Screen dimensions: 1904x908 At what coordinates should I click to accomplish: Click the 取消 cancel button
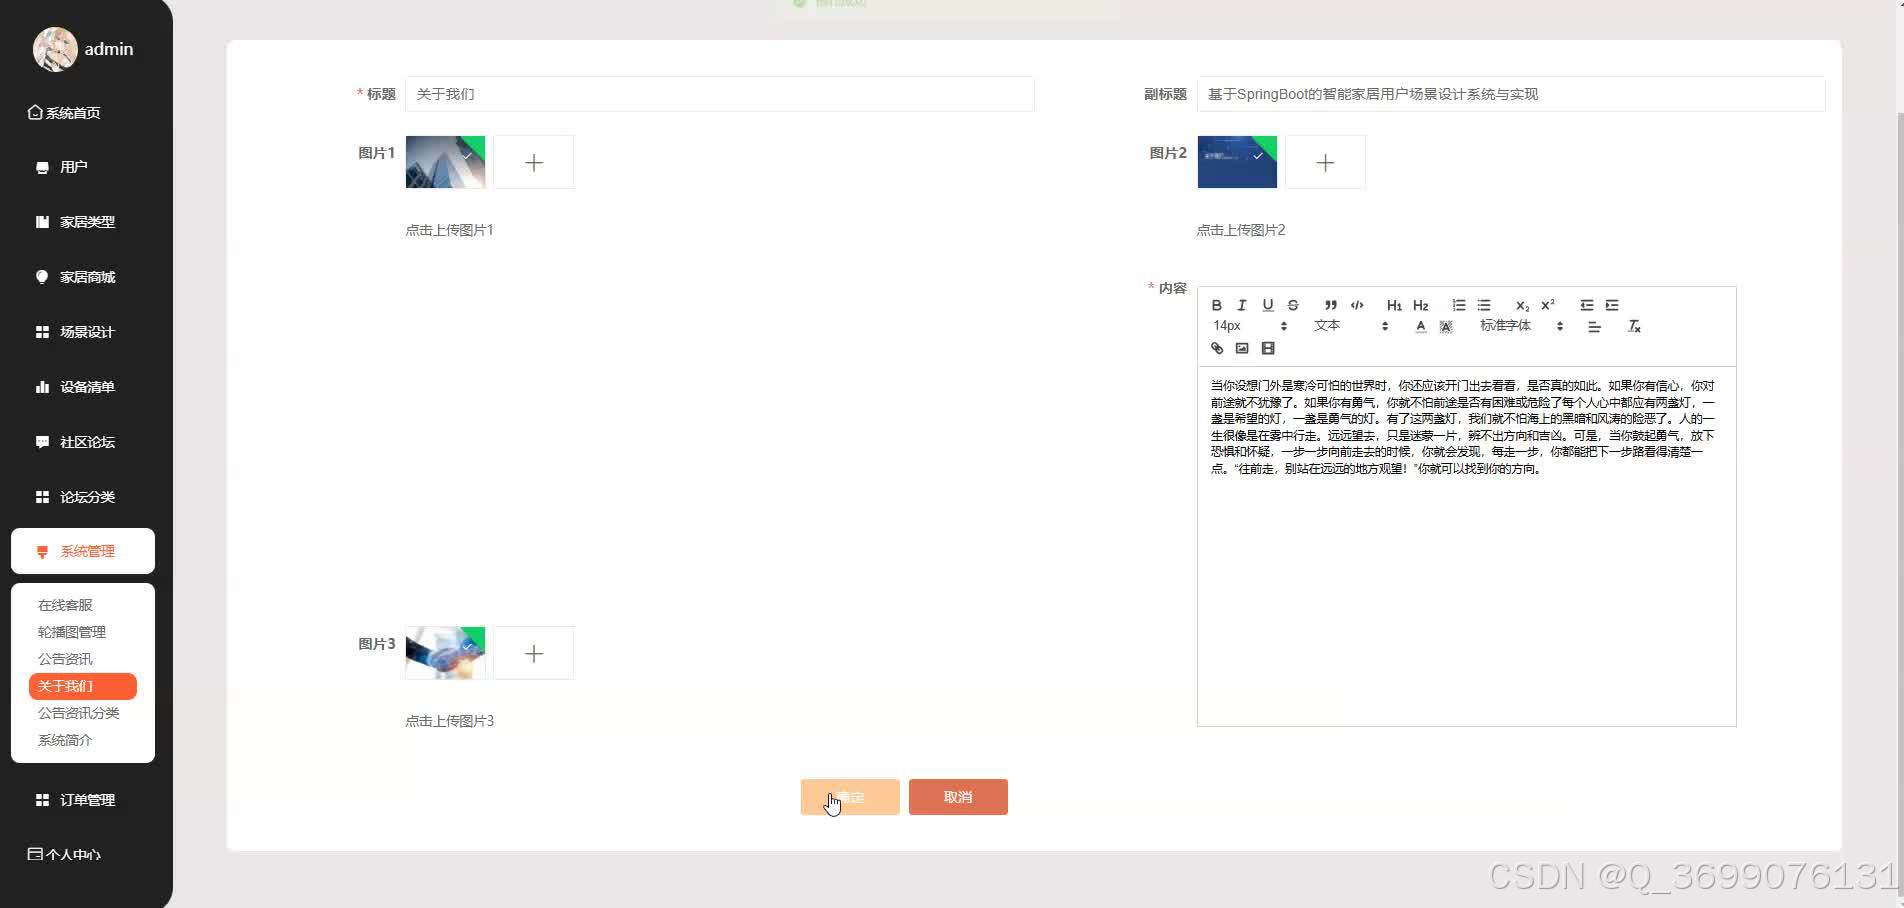pyautogui.click(x=958, y=797)
